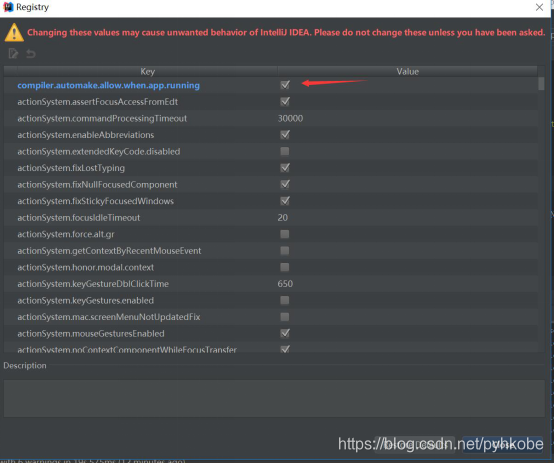The height and width of the screenshot is (463, 554).
Task: Enable actionSystem.force.alt.gr checkbox
Action: 285,234
